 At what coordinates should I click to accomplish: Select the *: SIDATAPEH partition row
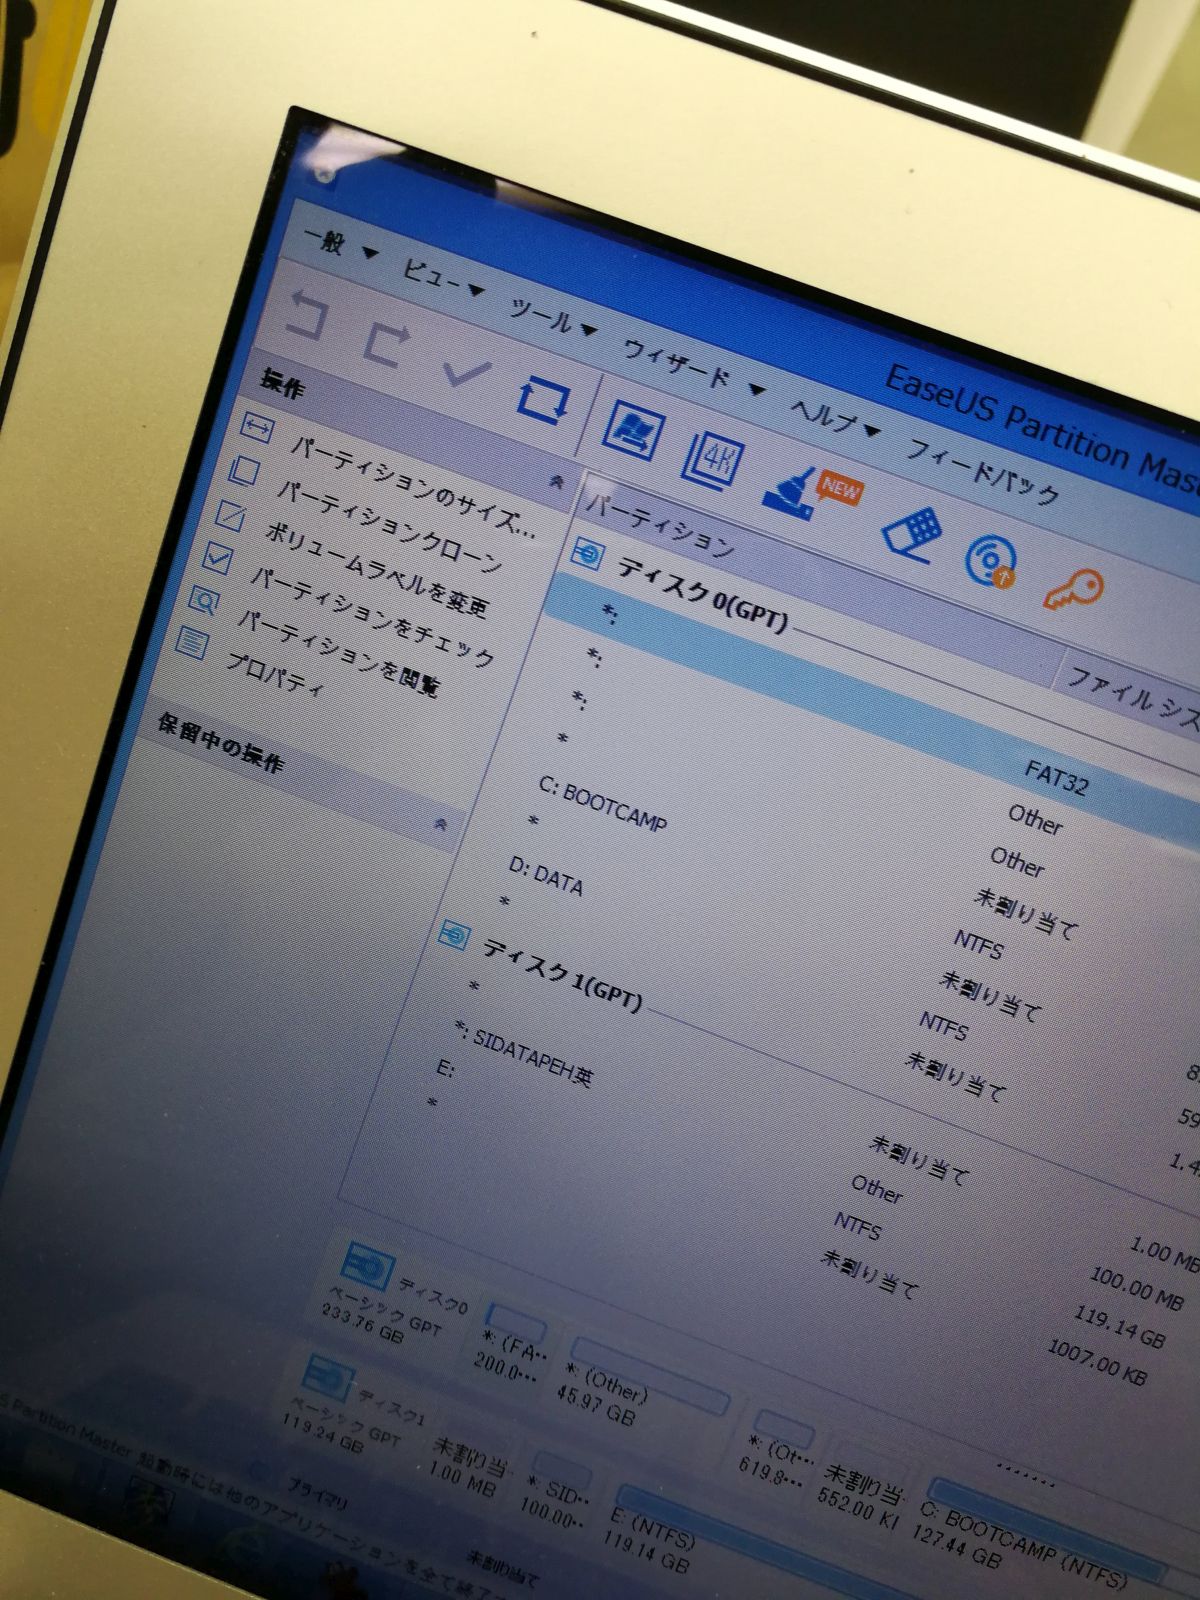[523, 1054]
